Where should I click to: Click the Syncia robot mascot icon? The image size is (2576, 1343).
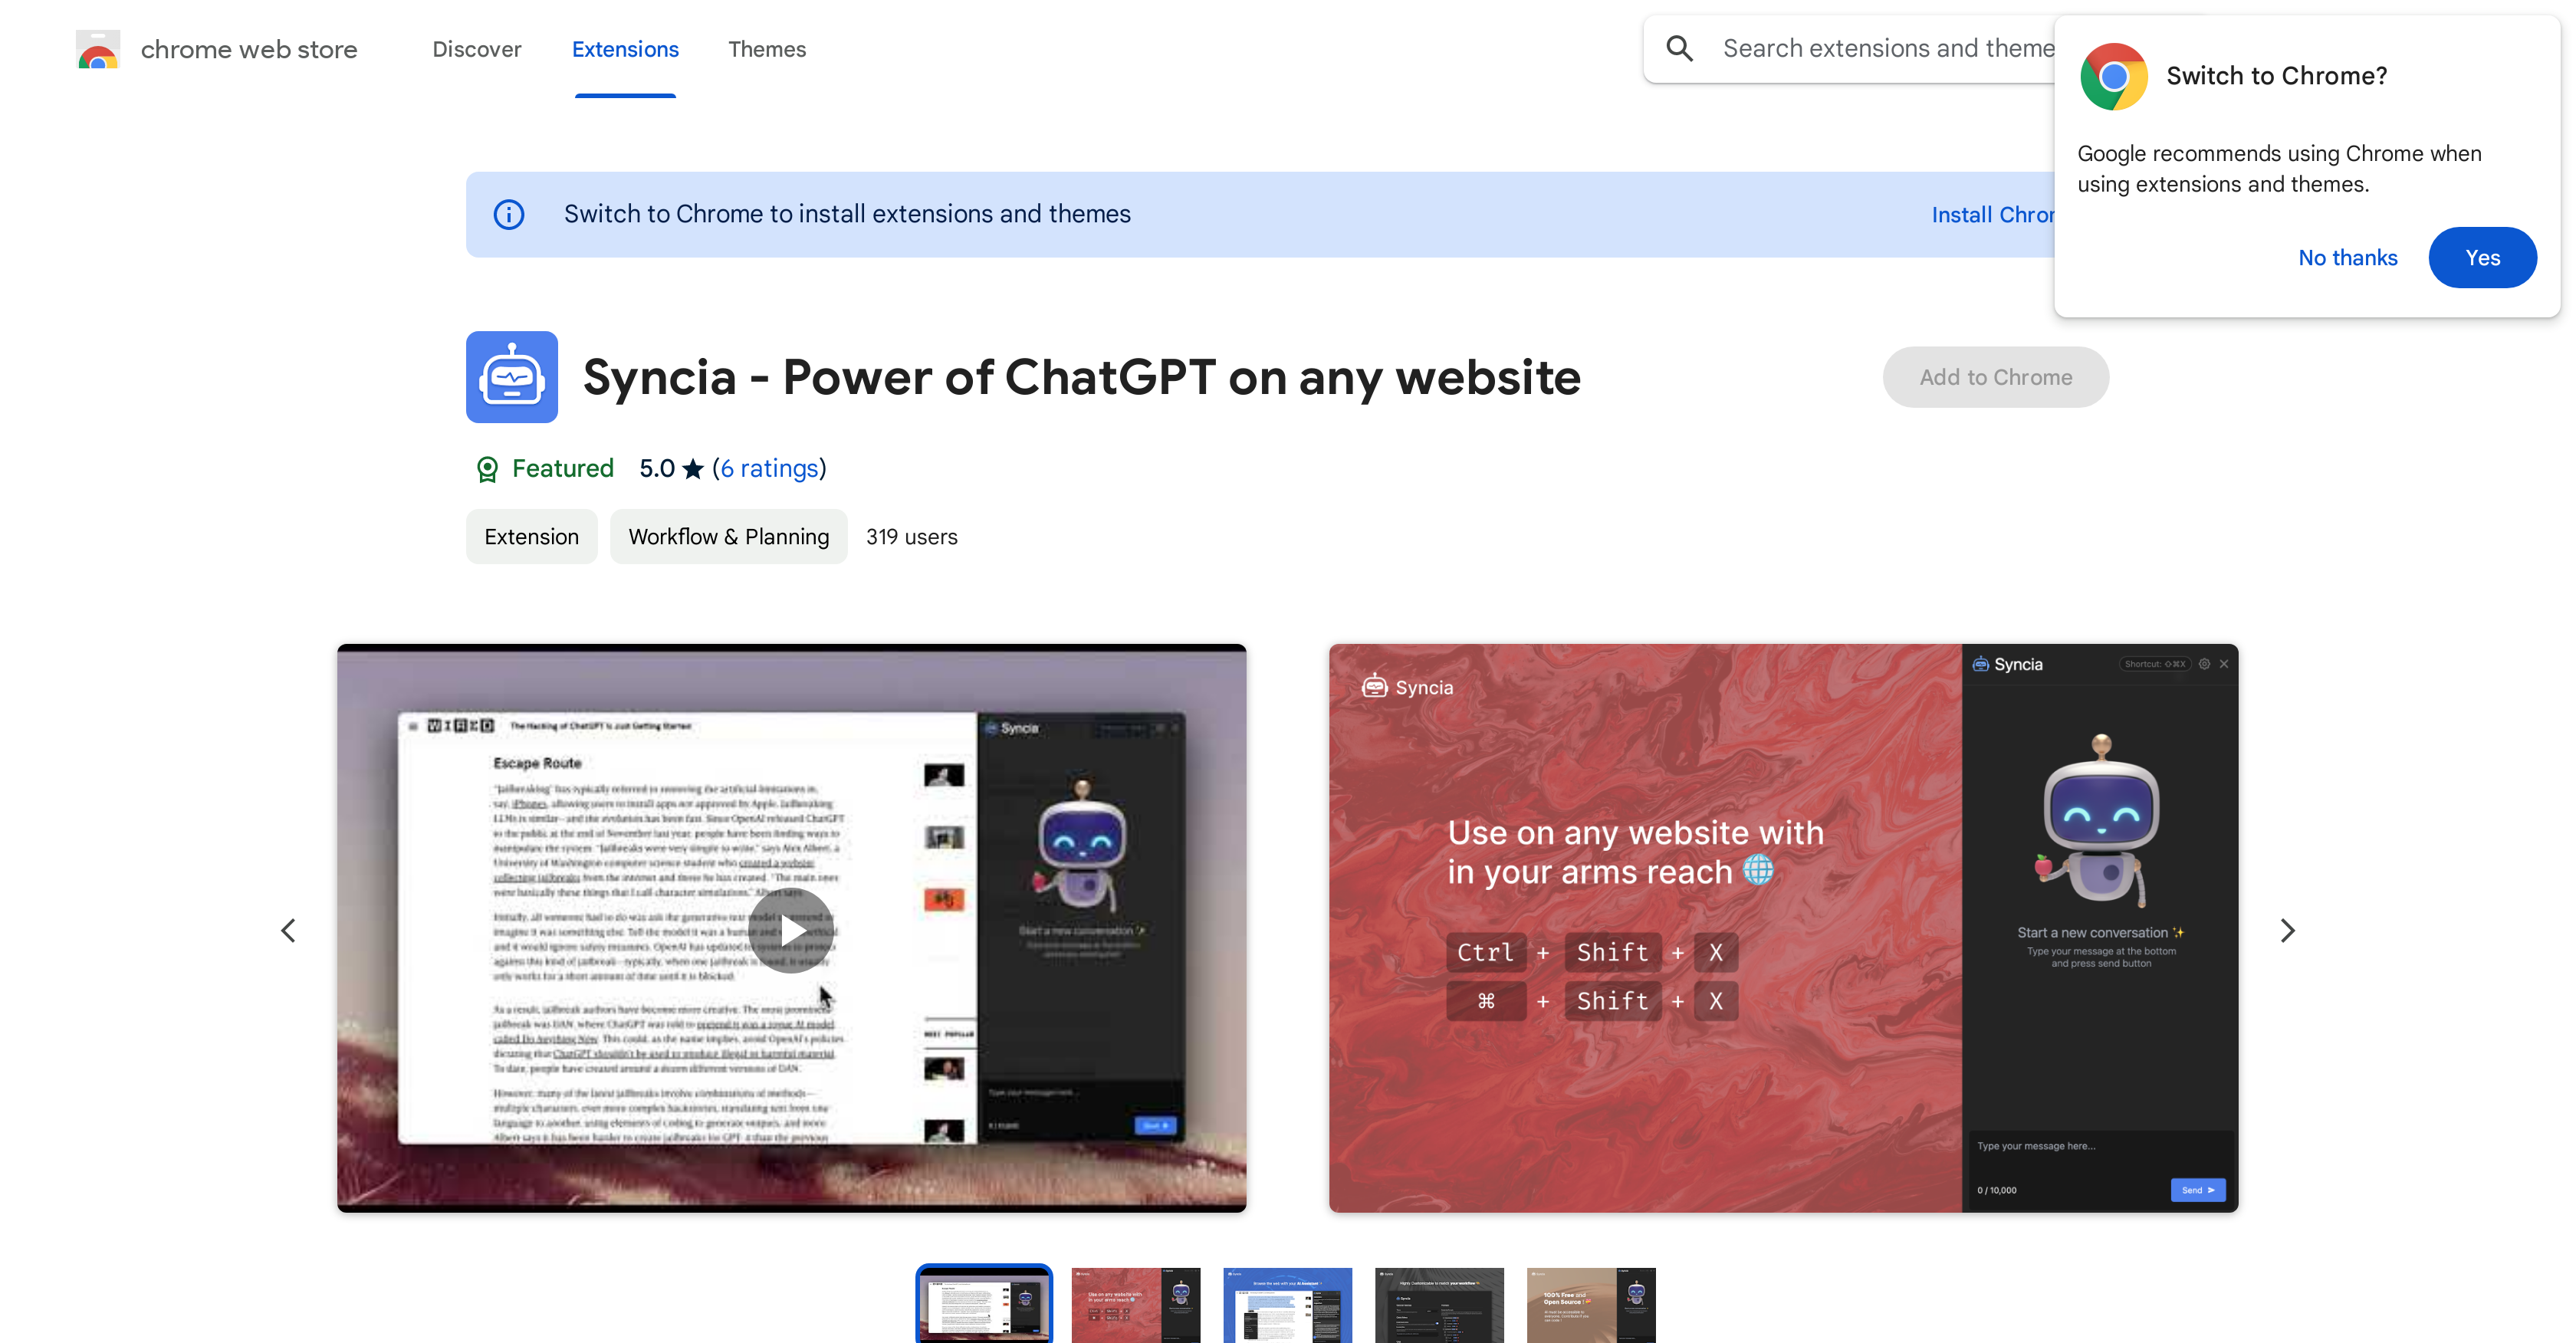(513, 375)
